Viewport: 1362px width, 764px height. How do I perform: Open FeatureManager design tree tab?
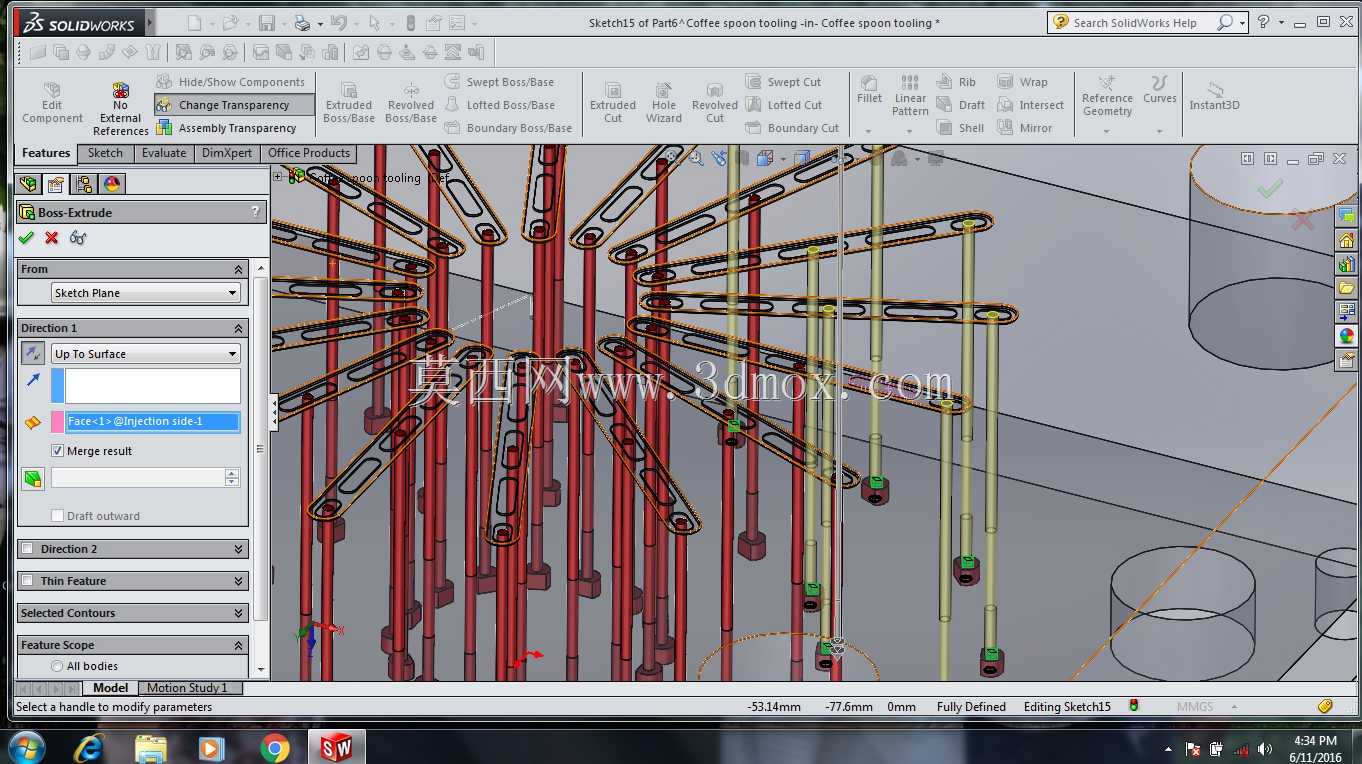(28, 184)
